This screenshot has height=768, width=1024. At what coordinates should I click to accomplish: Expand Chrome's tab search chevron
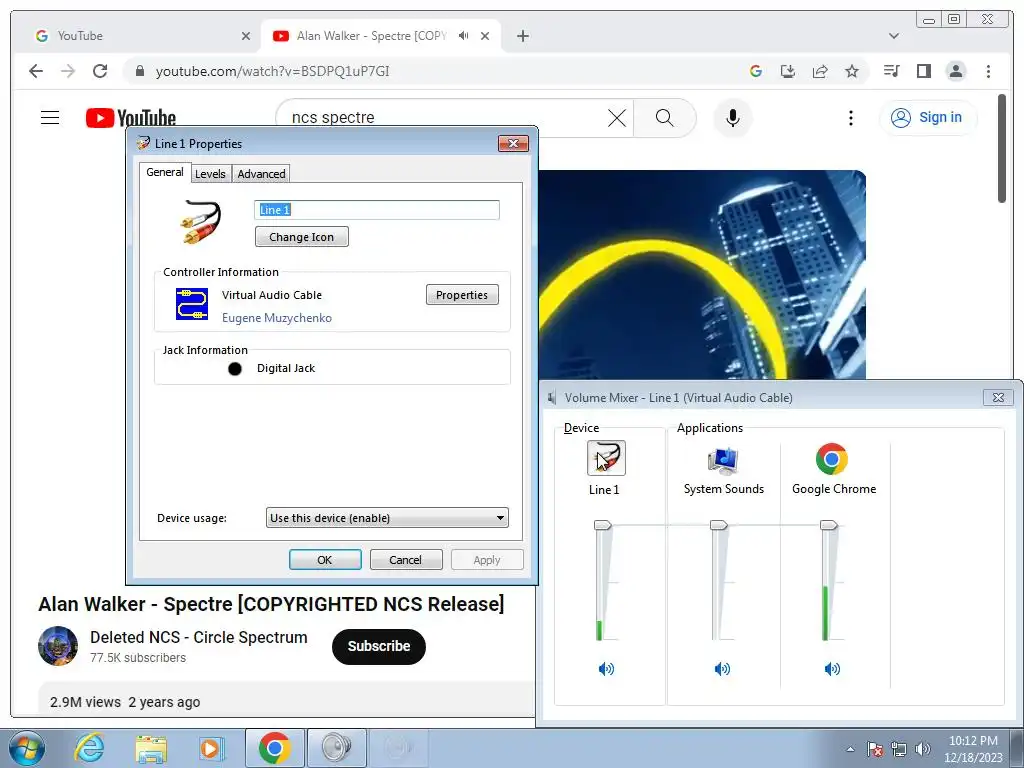(894, 36)
